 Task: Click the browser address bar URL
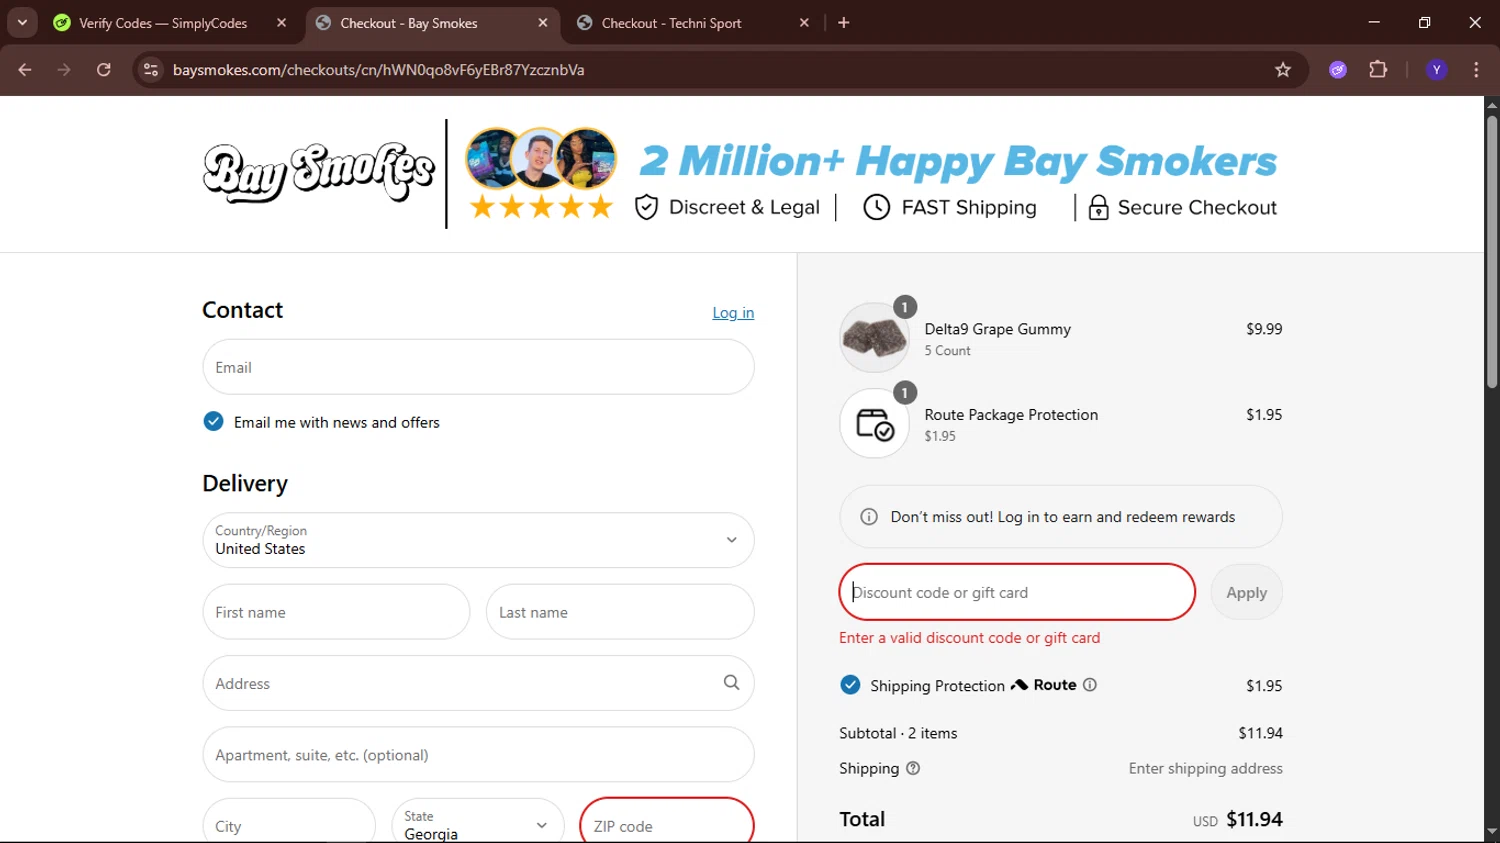pyautogui.click(x=379, y=70)
